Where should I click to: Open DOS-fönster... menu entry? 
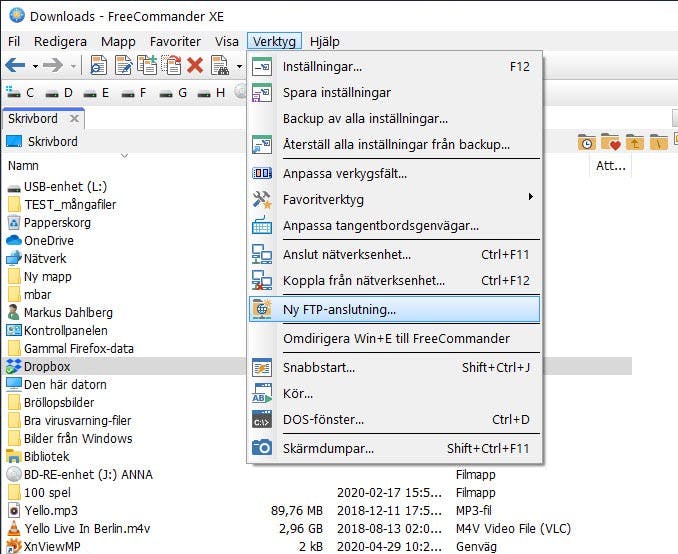[x=394, y=420]
